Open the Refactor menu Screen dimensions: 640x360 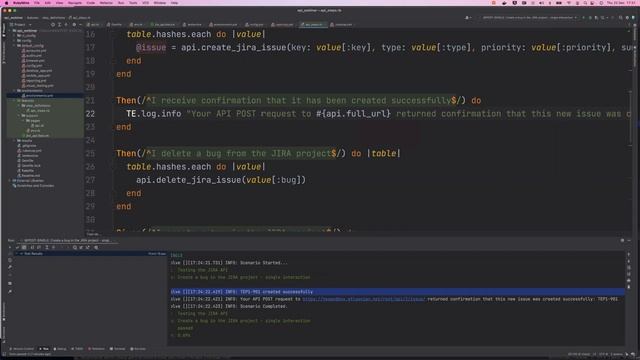pyautogui.click(x=106, y=3)
